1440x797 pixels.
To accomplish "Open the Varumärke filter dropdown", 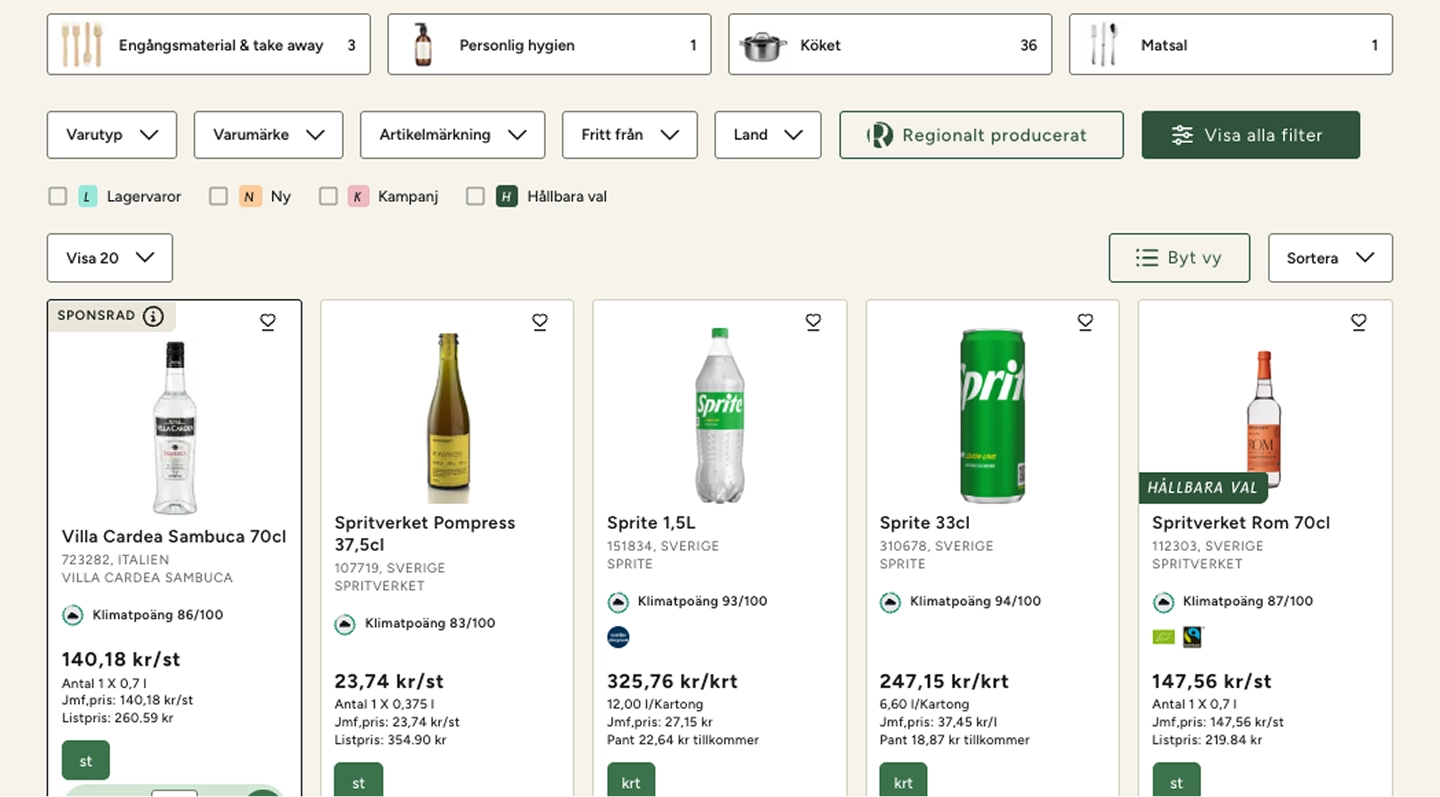I will (x=268, y=135).
